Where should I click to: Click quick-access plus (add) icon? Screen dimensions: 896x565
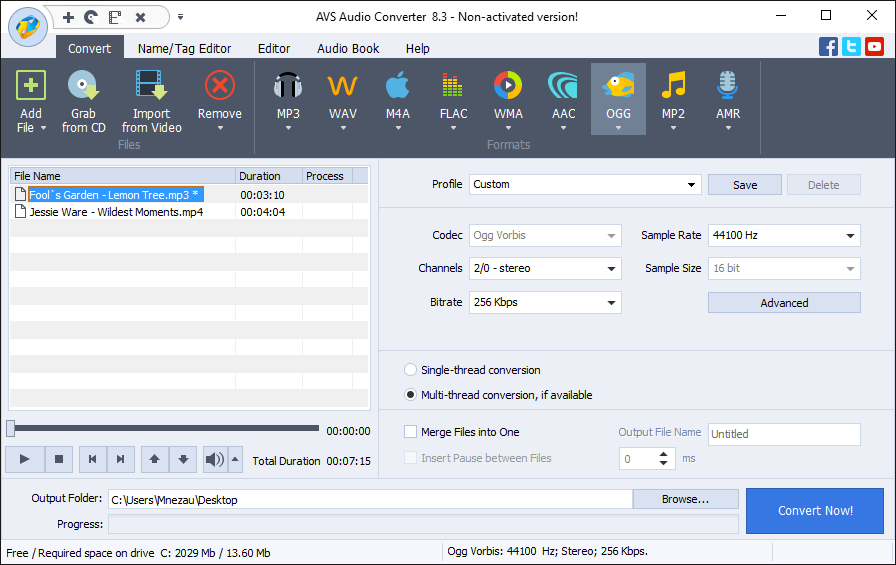(x=69, y=17)
